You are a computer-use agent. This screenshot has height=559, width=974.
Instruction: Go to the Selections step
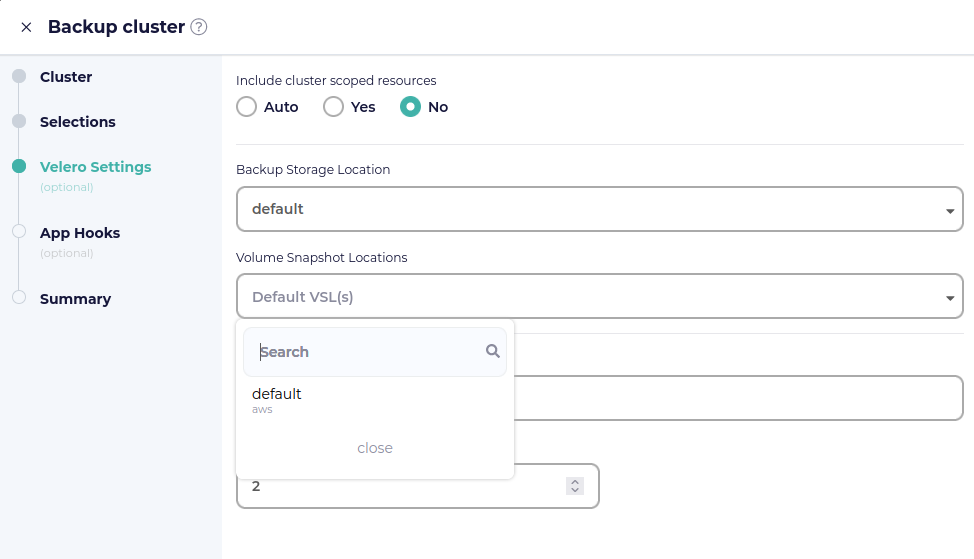[78, 122]
